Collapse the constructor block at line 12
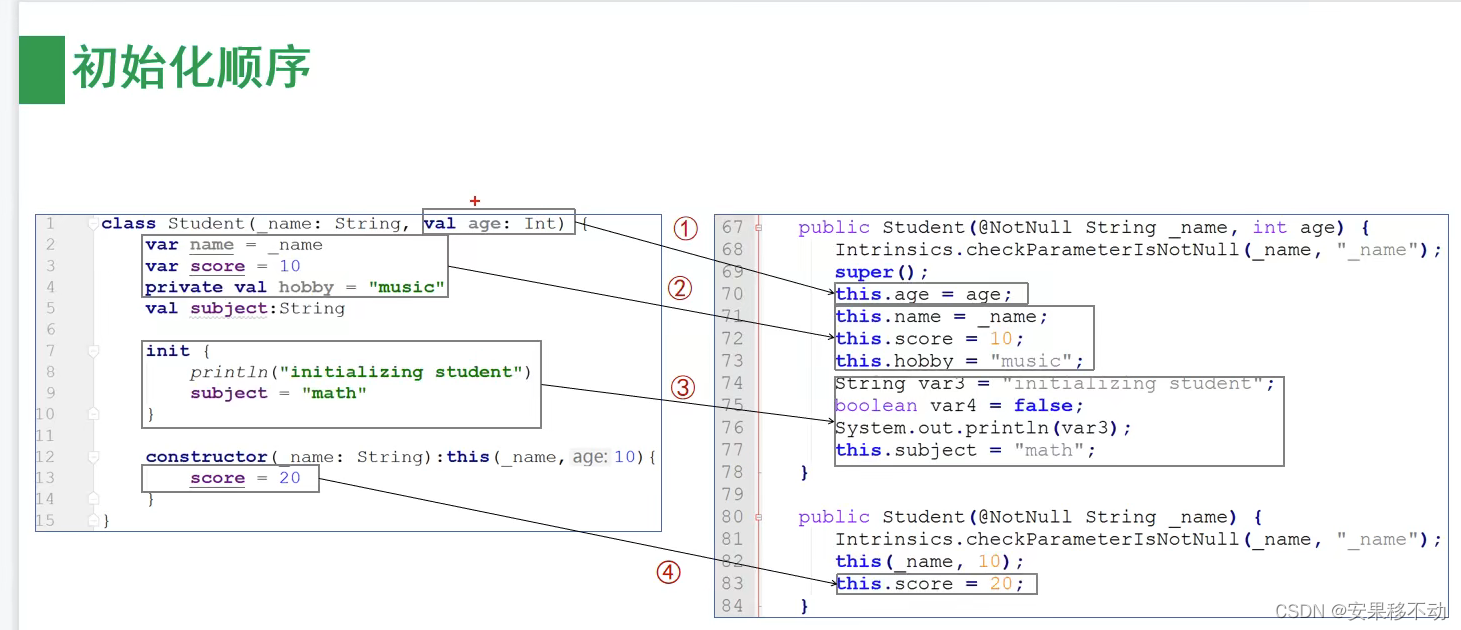This screenshot has height=630, width=1461. 92,456
